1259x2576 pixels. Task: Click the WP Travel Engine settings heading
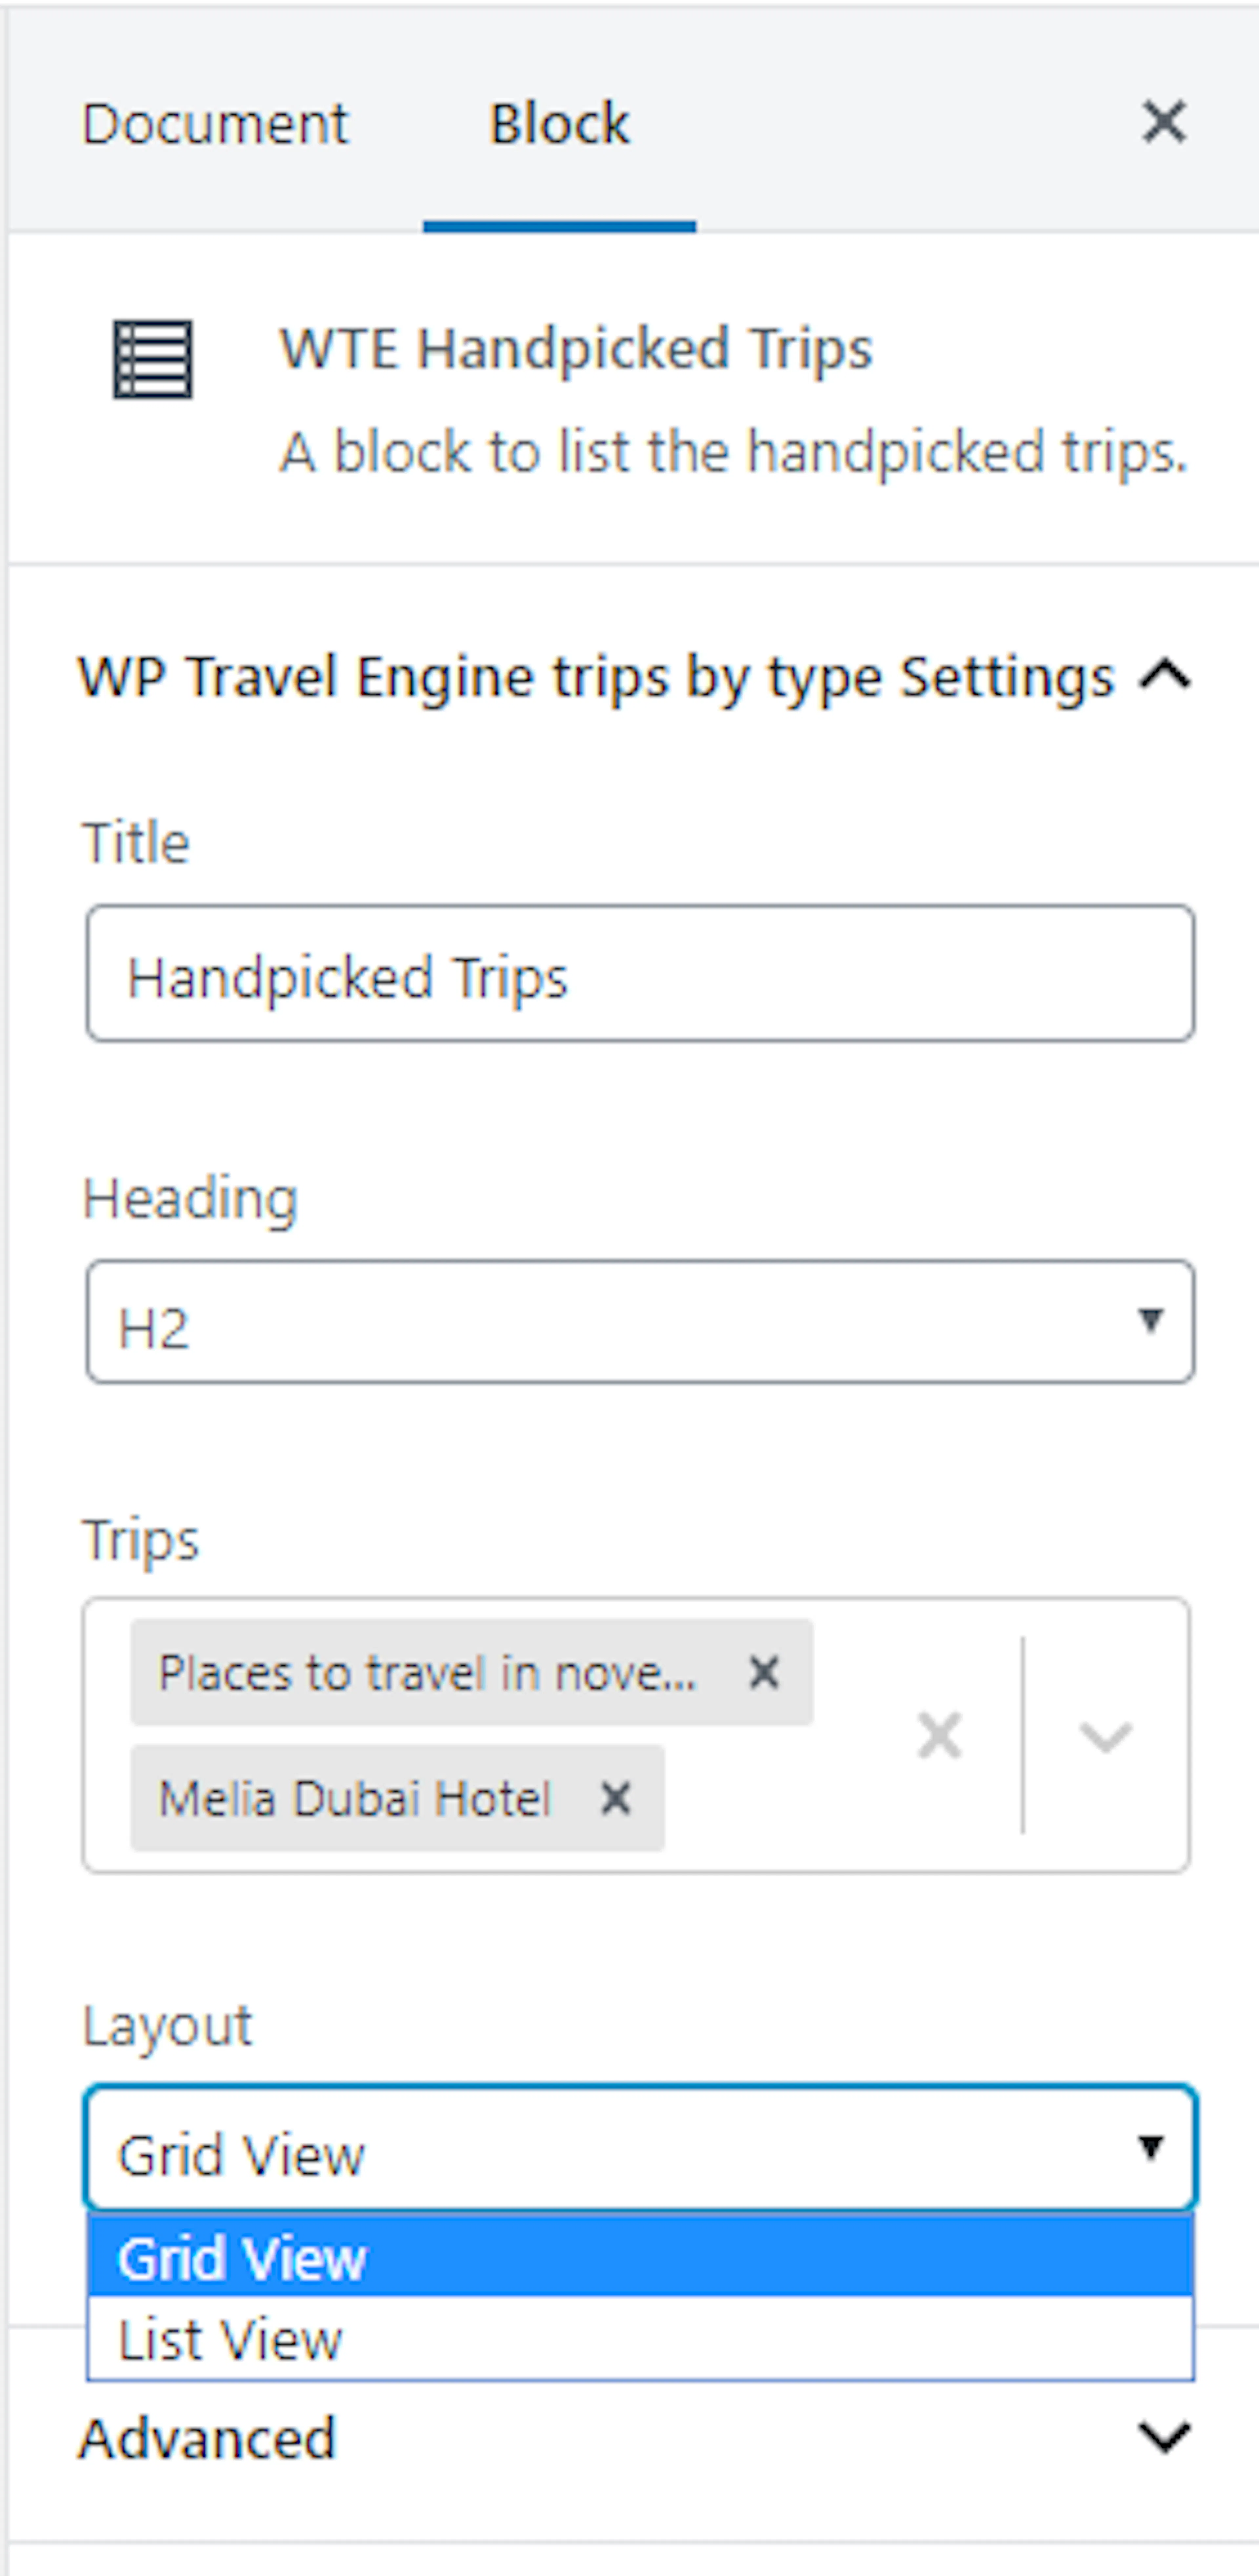coord(596,677)
